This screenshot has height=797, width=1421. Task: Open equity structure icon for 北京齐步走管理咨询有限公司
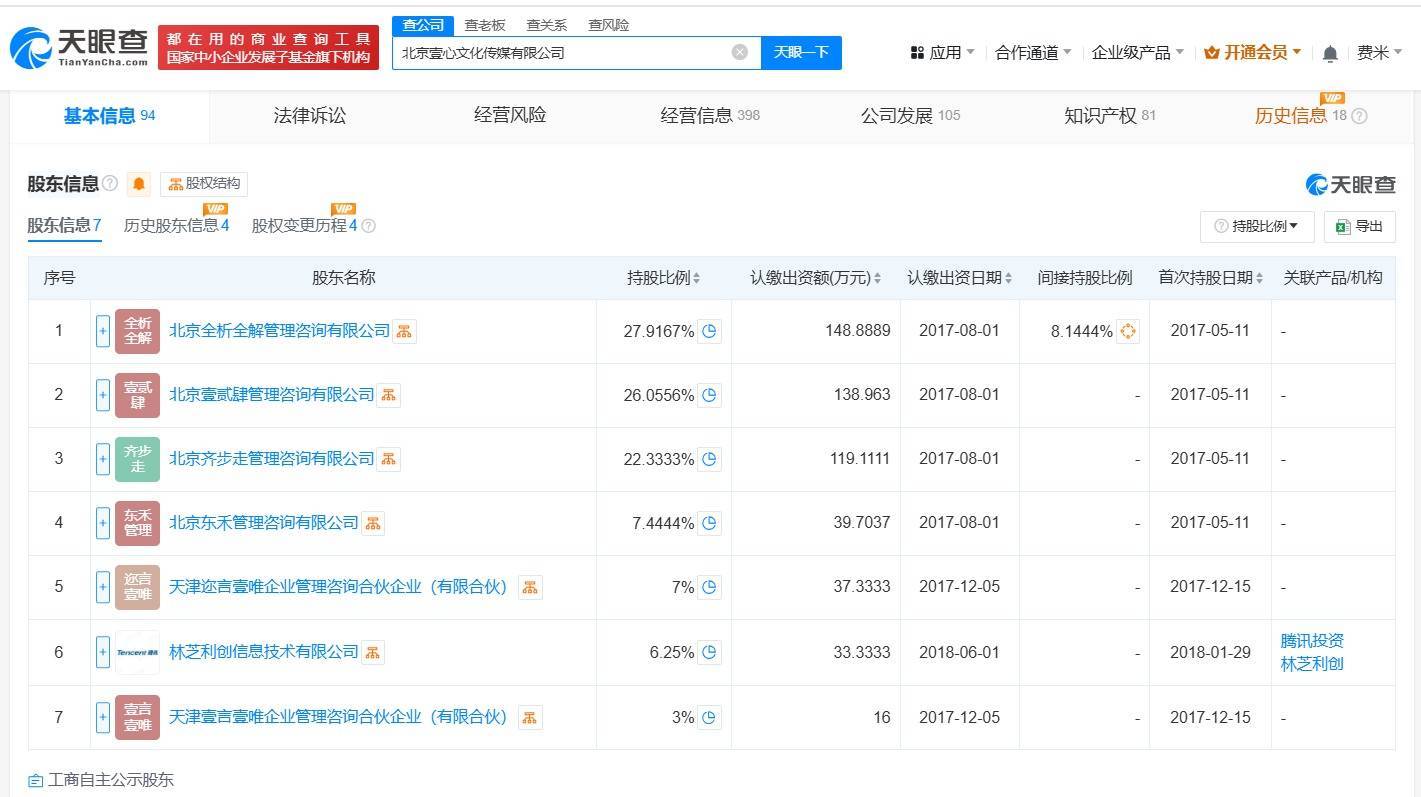(x=388, y=459)
